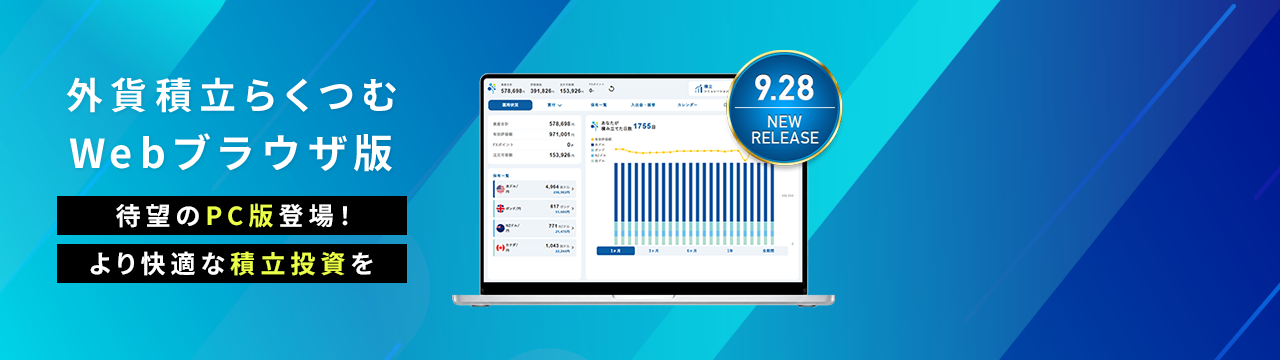Viewport: 1280px width, 360px height.
Task: Expand the ポンド/円 row chevron
Action: (x=573, y=208)
